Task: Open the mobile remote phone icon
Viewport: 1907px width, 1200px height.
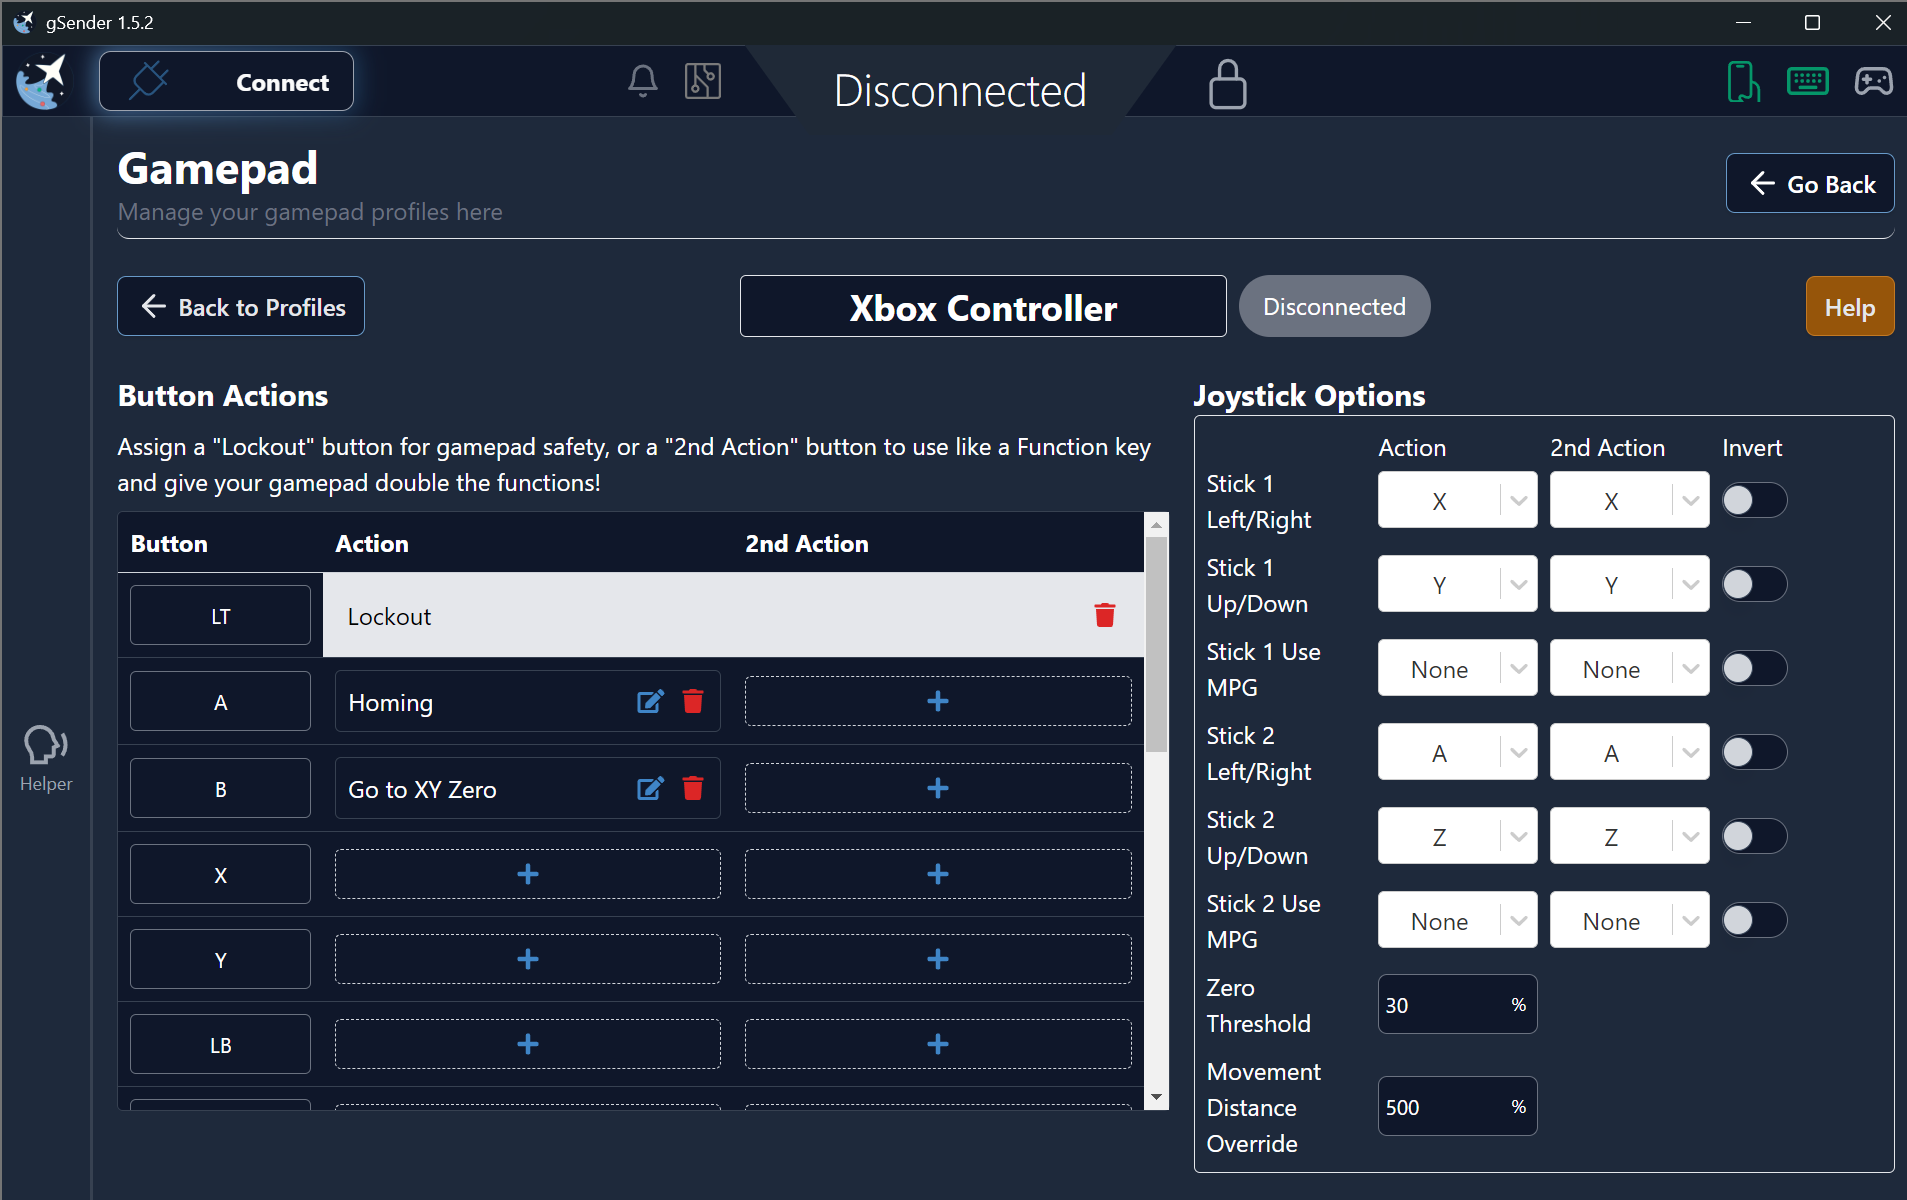Action: [x=1743, y=81]
